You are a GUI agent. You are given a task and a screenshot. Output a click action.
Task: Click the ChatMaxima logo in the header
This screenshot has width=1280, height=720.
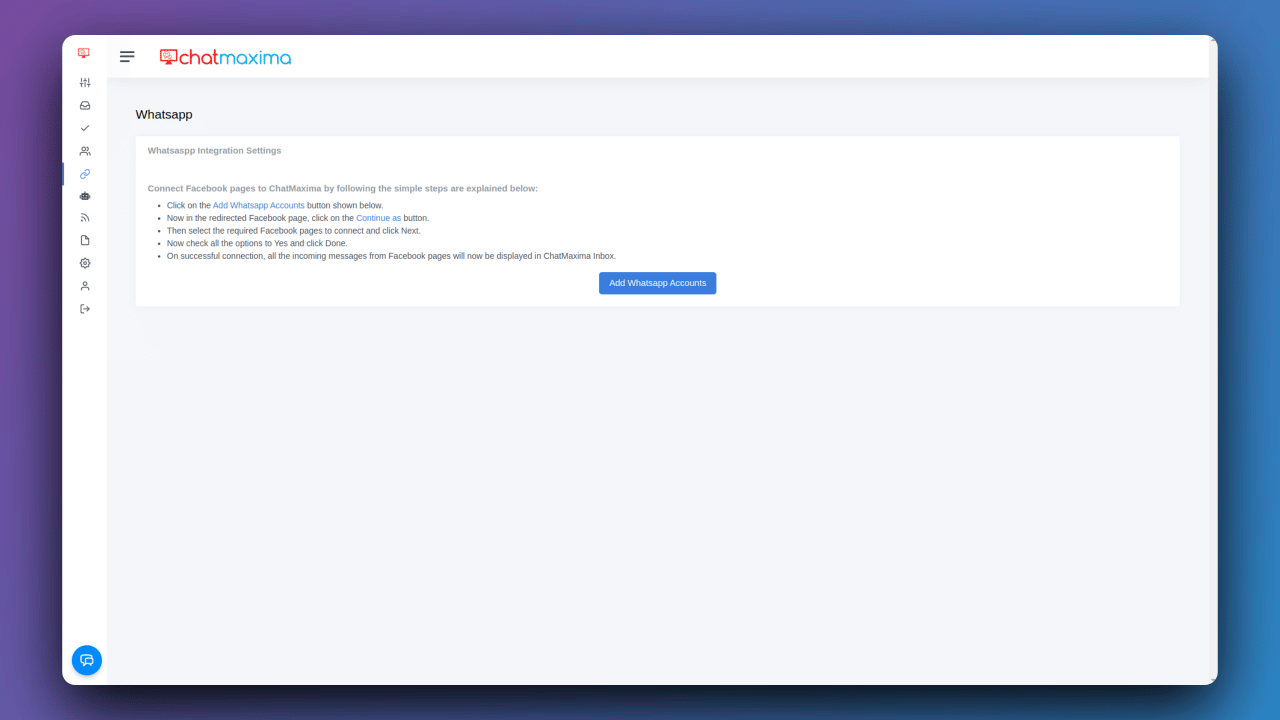[x=225, y=57]
